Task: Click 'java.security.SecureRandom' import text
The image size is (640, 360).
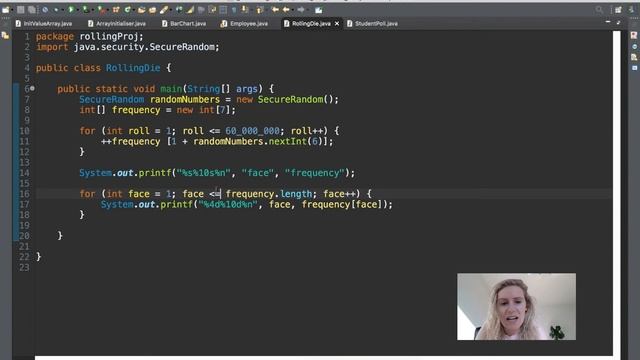Action: (144, 47)
